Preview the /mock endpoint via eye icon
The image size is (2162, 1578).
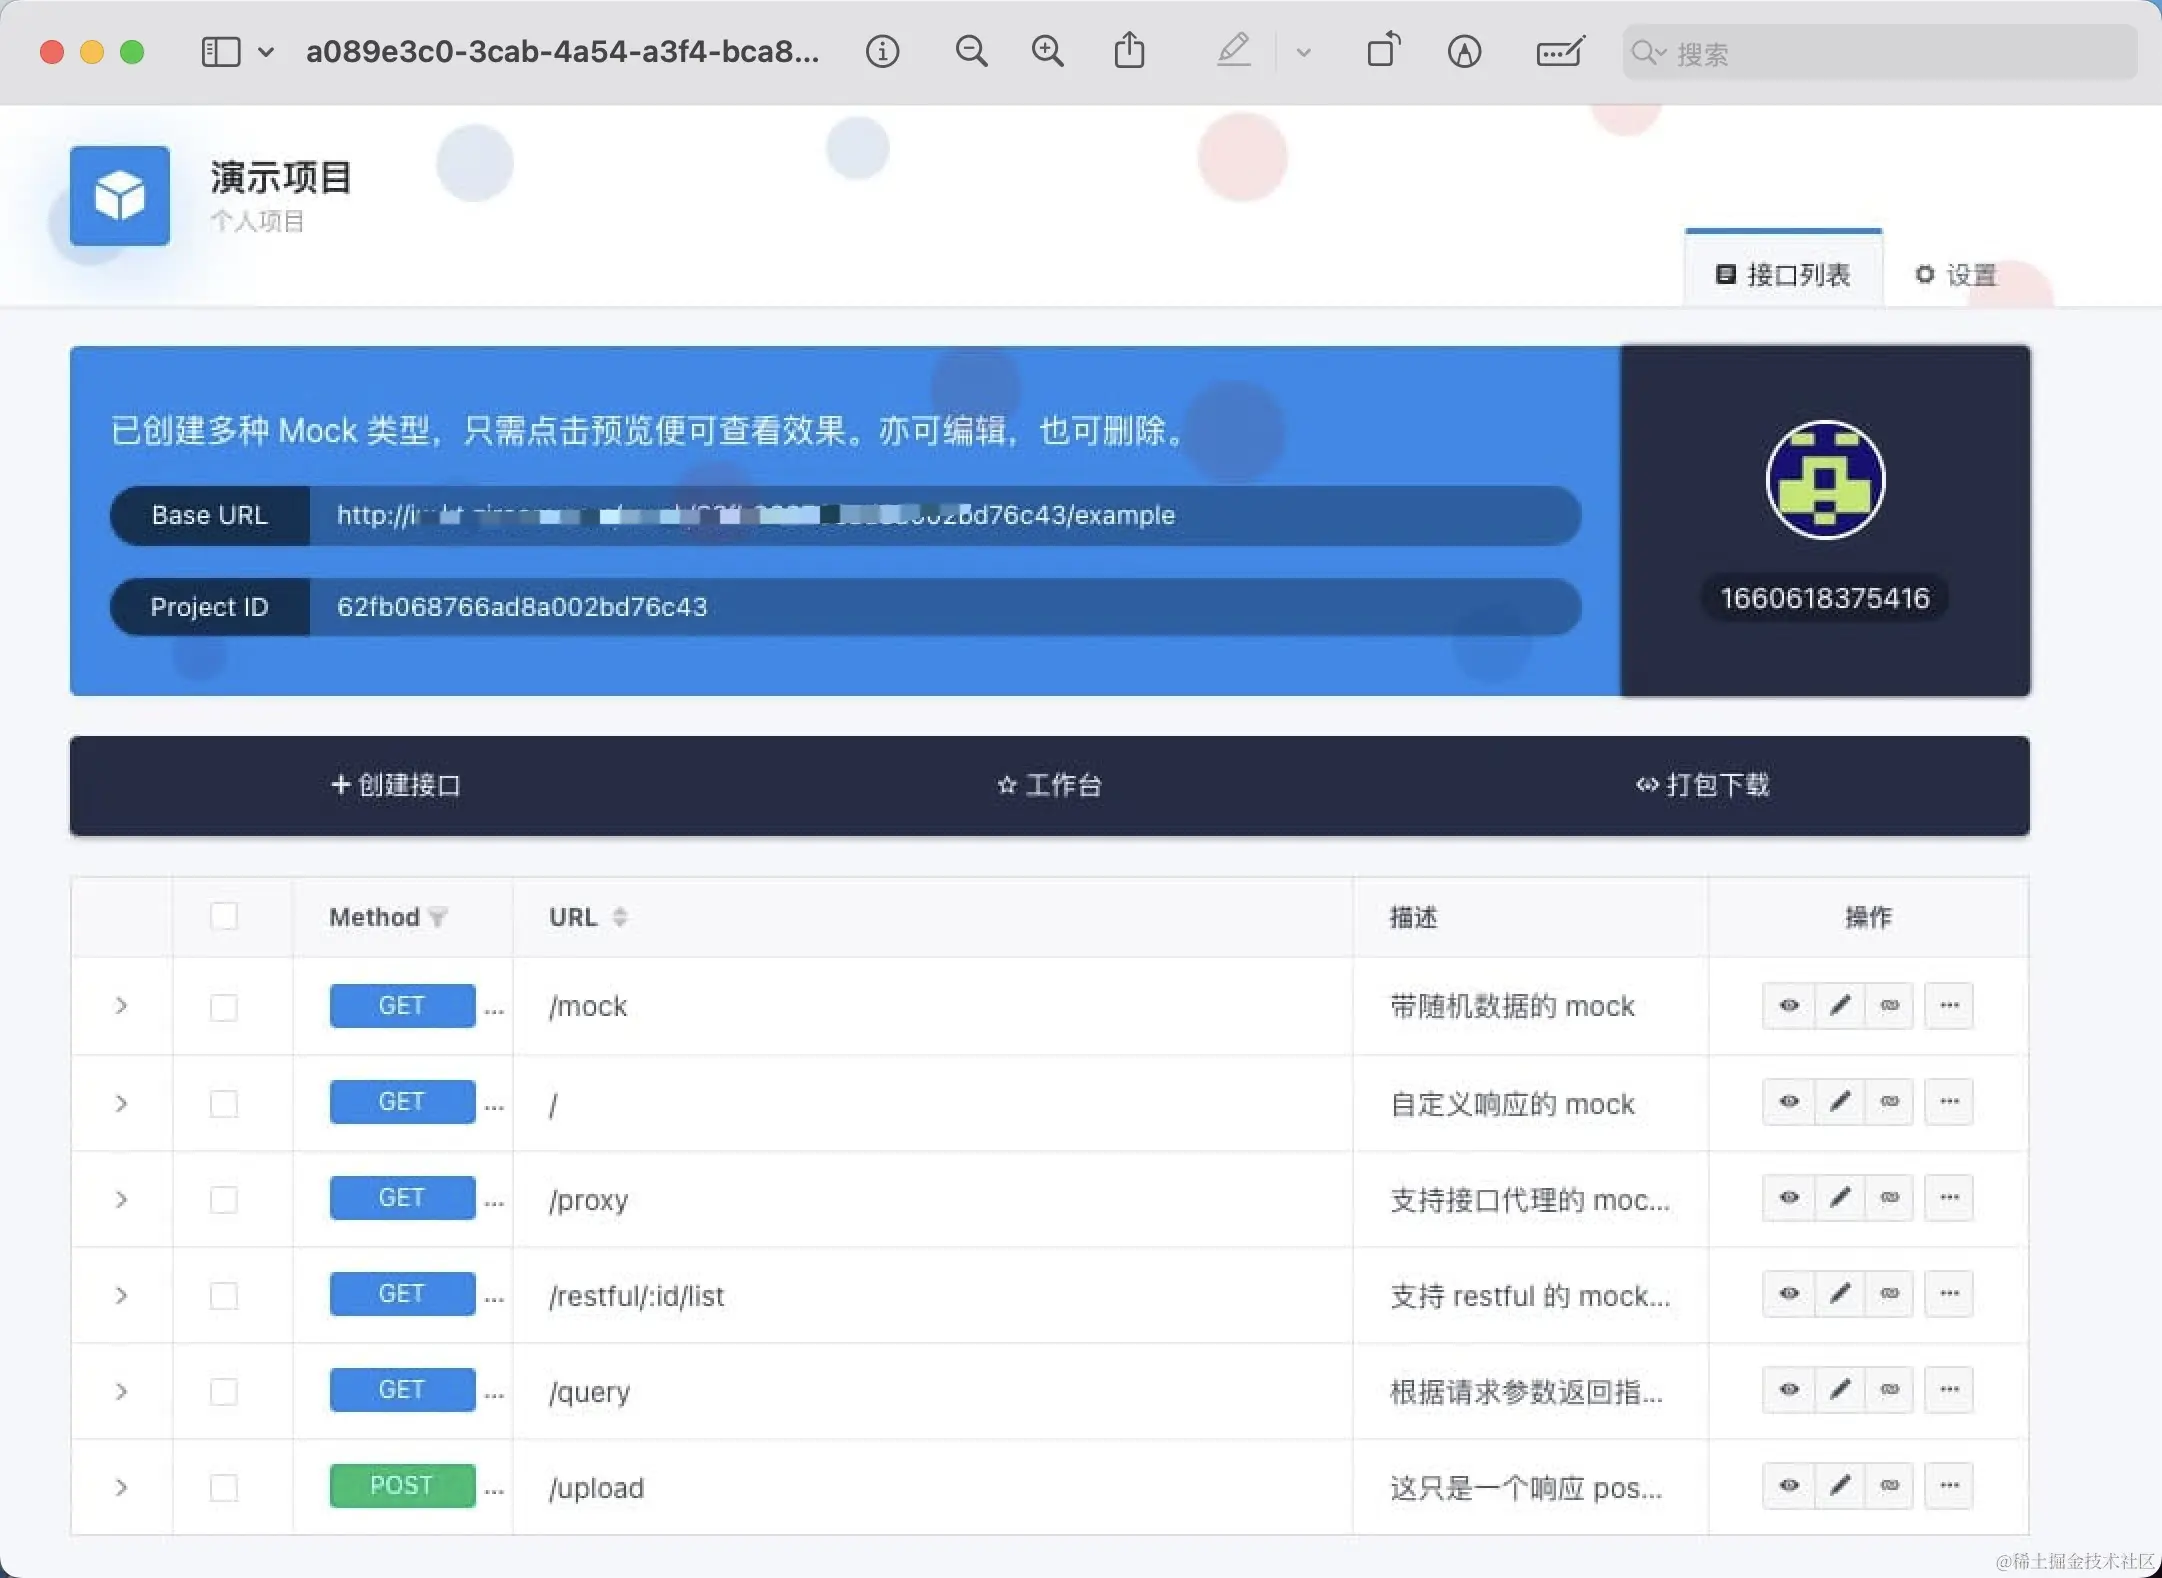point(1789,1005)
